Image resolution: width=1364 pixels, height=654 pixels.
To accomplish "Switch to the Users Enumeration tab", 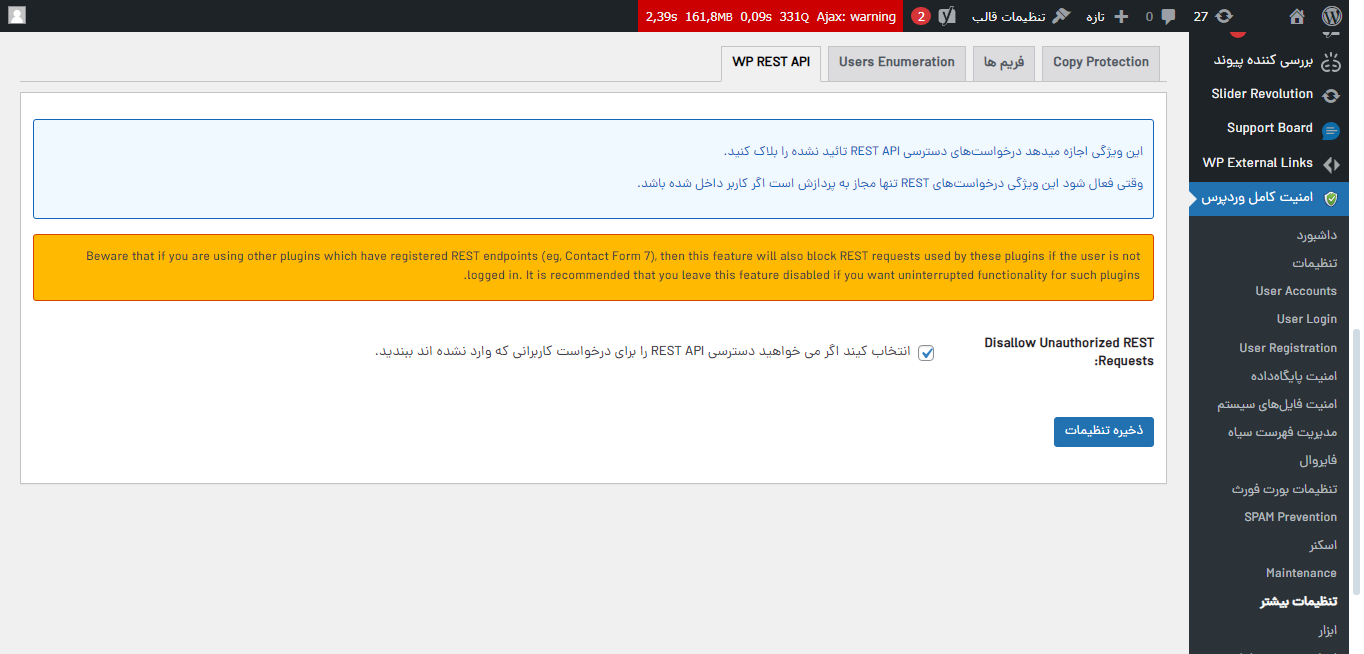I will click(x=897, y=62).
